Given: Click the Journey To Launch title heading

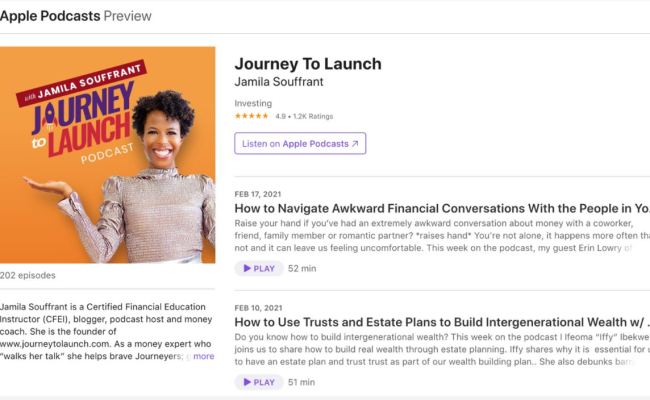Looking at the screenshot, I should click(308, 64).
